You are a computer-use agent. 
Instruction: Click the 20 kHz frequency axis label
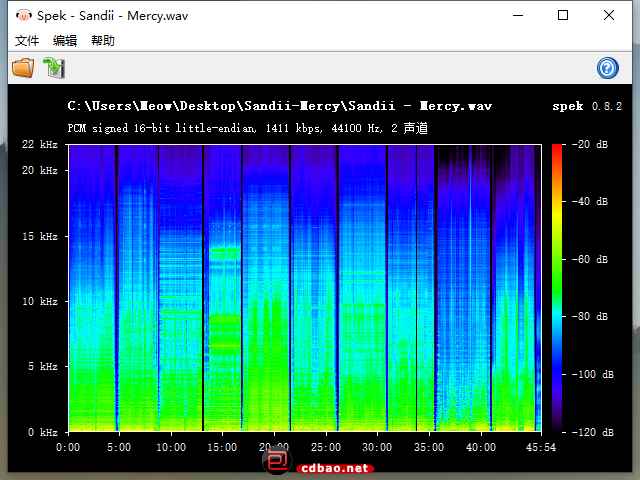coord(40,170)
